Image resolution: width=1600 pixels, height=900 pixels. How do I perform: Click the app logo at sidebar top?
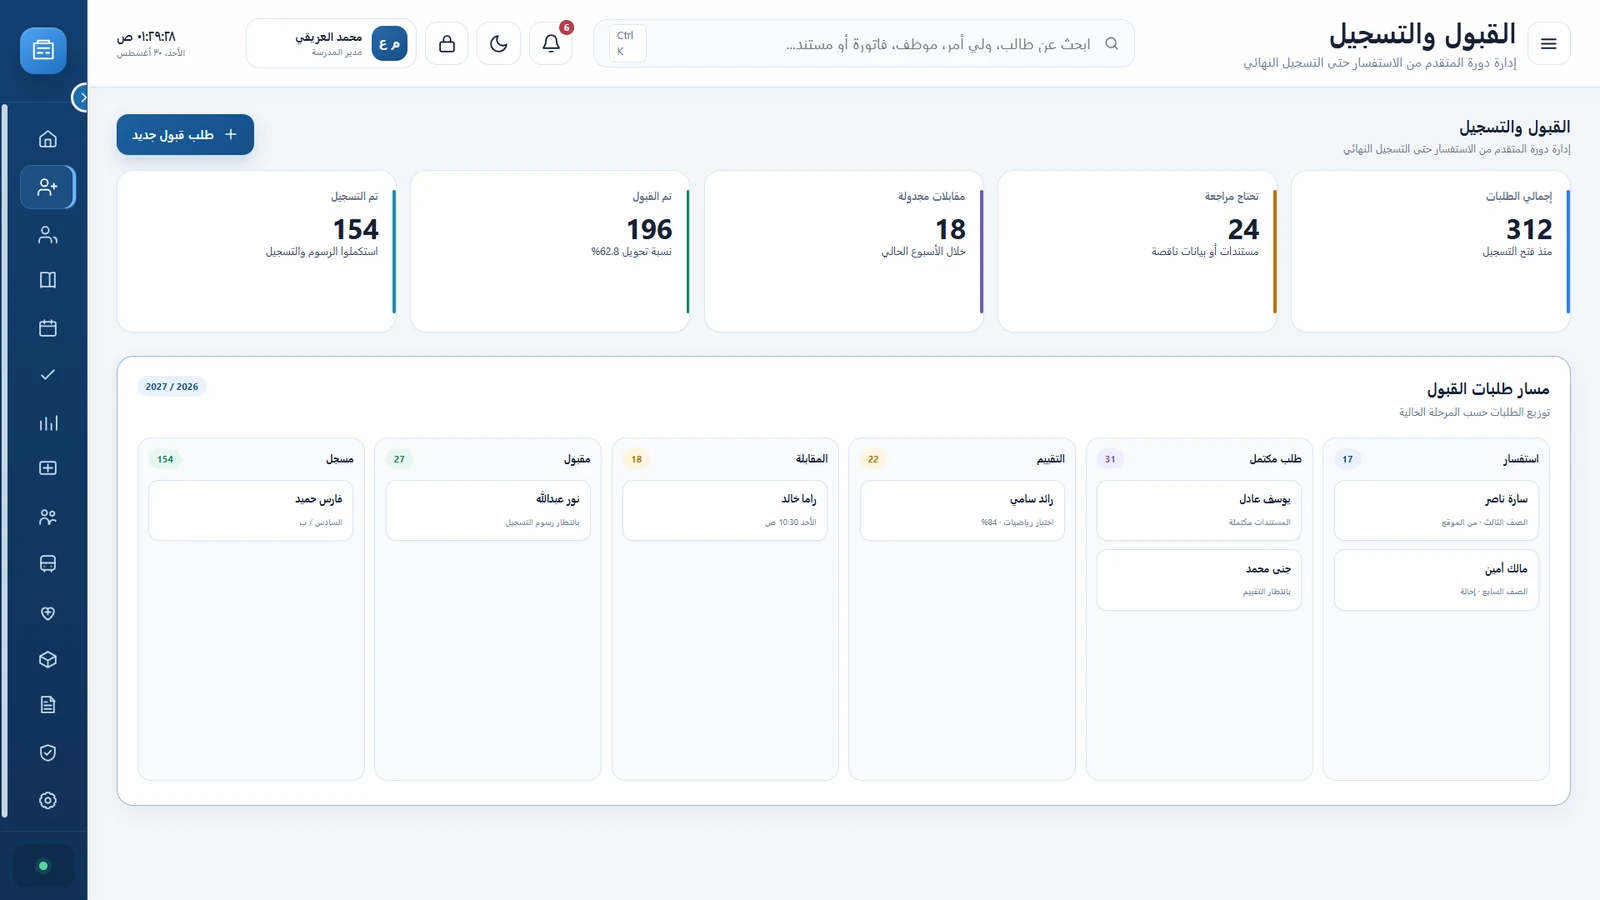(x=43, y=50)
